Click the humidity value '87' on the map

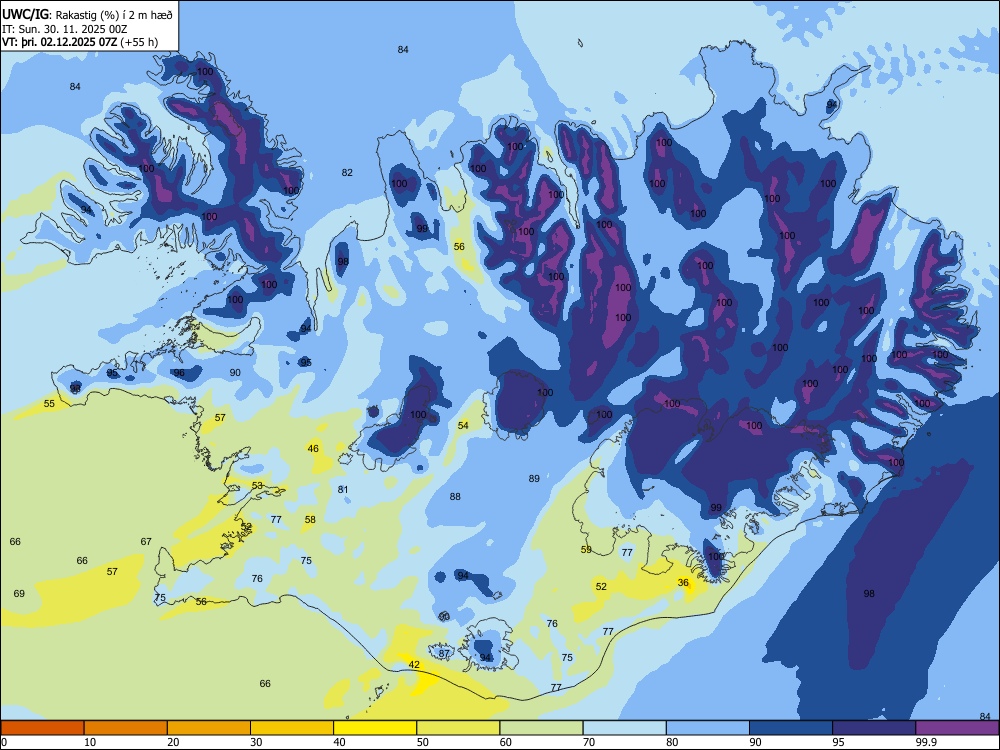(444, 654)
